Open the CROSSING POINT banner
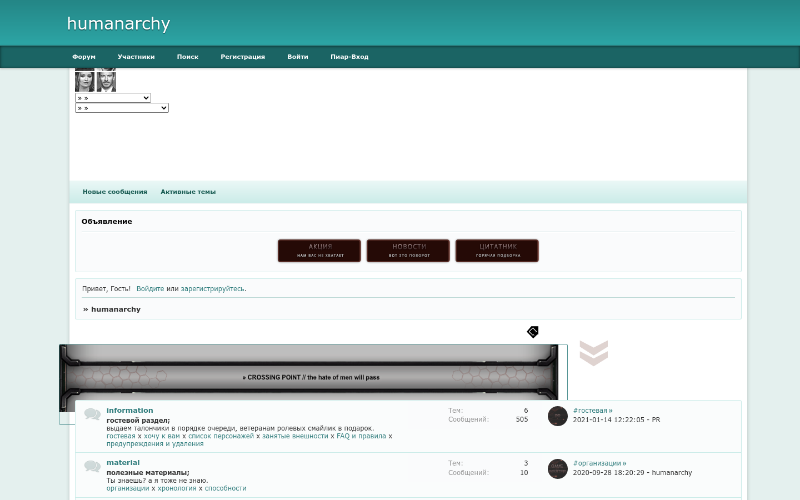Image resolution: width=800 pixels, height=500 pixels. (x=312, y=377)
